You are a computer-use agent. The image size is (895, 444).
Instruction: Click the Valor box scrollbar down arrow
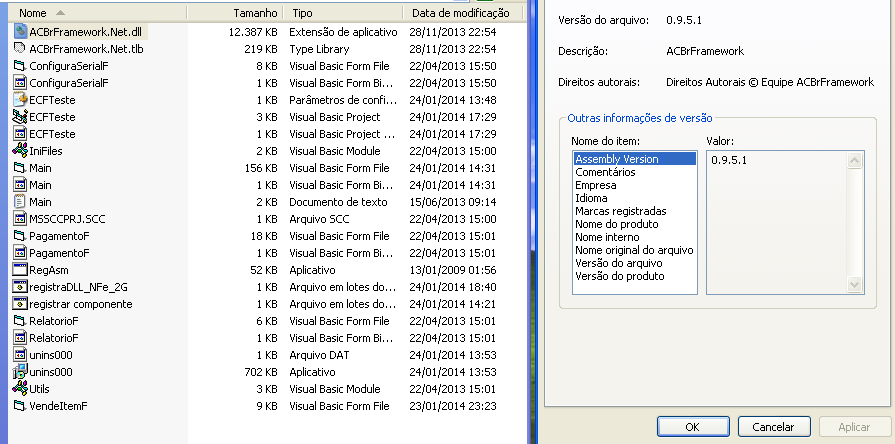point(854,284)
